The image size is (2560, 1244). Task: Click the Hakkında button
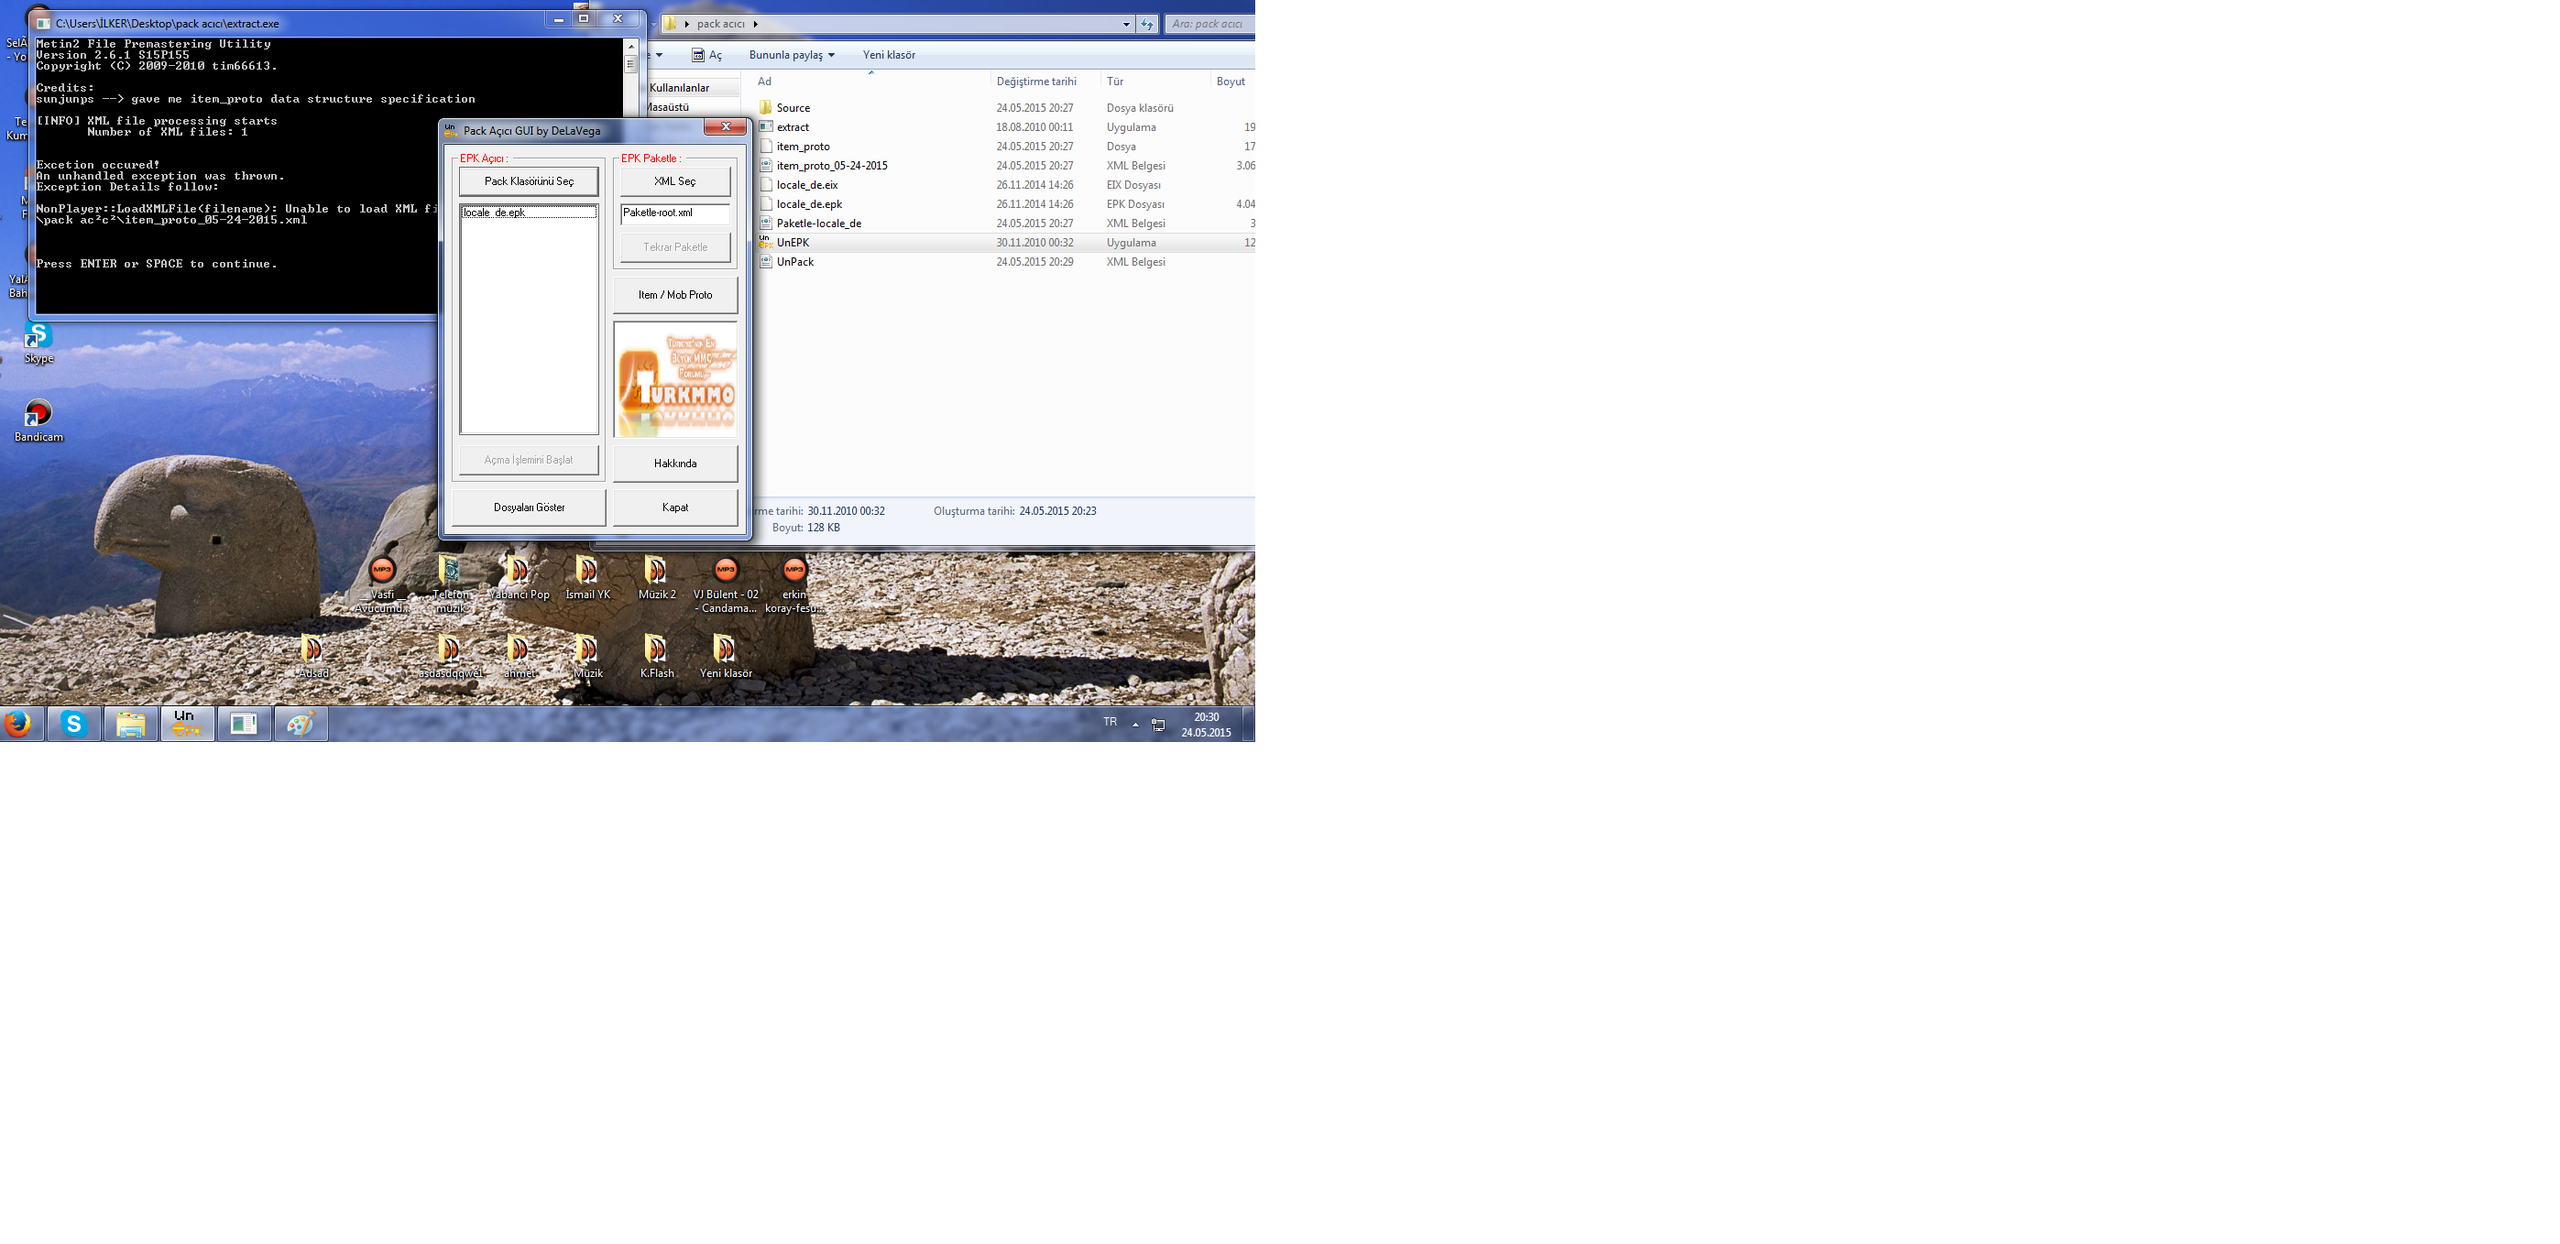pos(675,463)
